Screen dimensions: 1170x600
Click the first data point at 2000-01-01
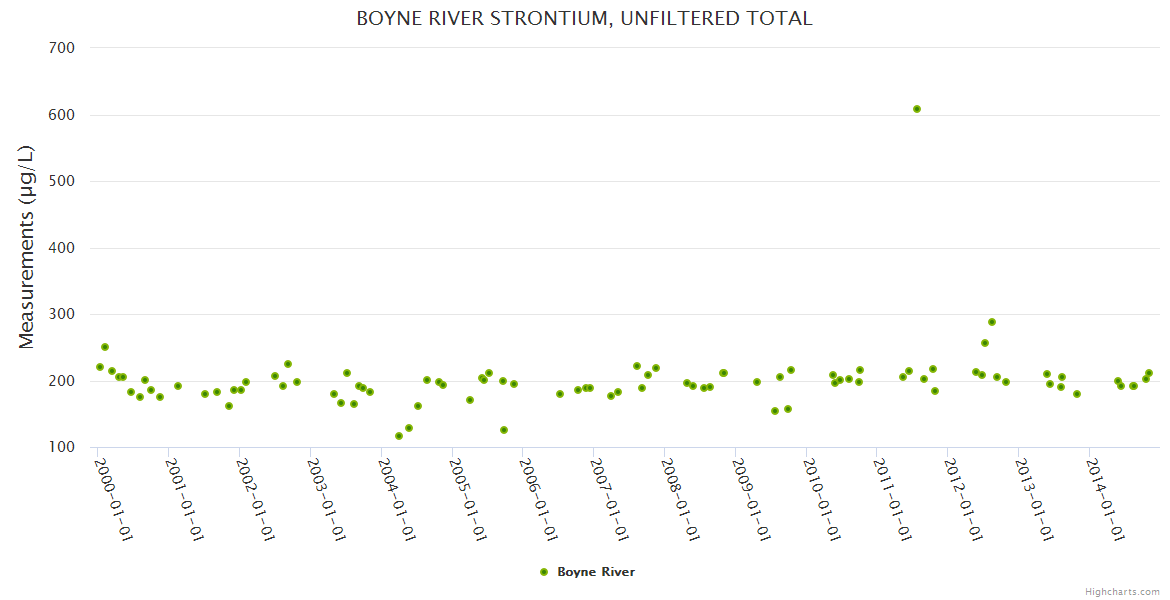click(x=99, y=367)
